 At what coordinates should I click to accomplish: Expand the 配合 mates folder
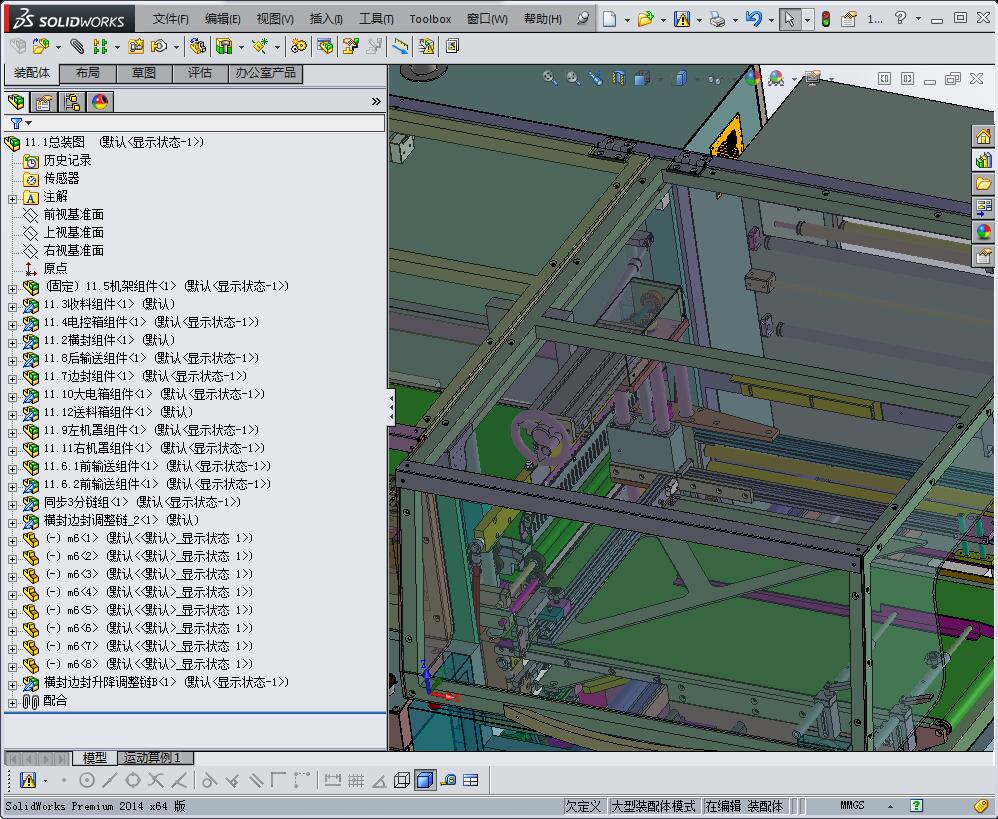pyautogui.click(x=12, y=702)
